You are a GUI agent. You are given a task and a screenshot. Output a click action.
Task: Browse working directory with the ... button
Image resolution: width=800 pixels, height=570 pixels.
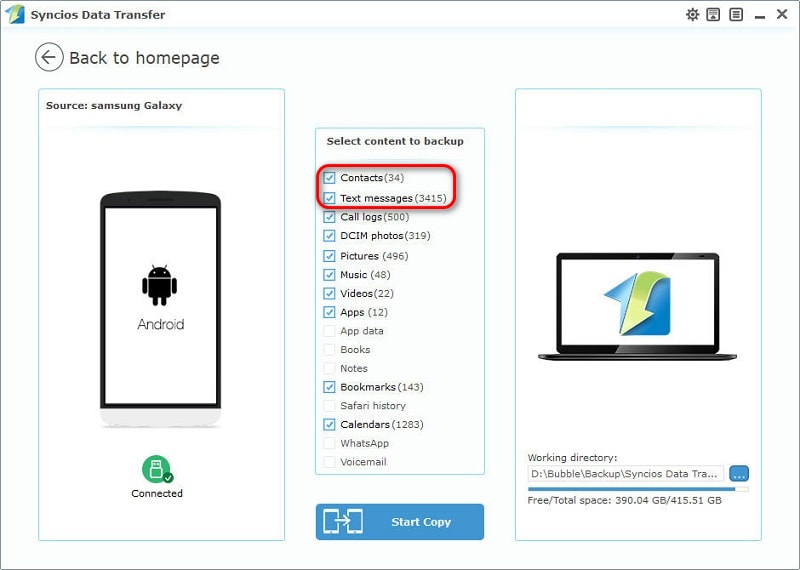739,474
